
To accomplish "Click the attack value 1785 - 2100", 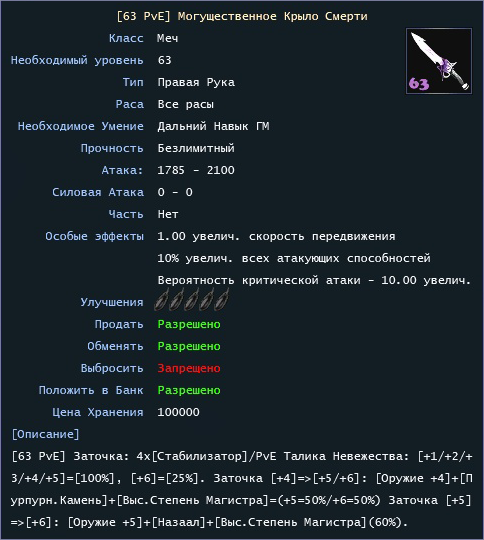I will (x=196, y=170).
